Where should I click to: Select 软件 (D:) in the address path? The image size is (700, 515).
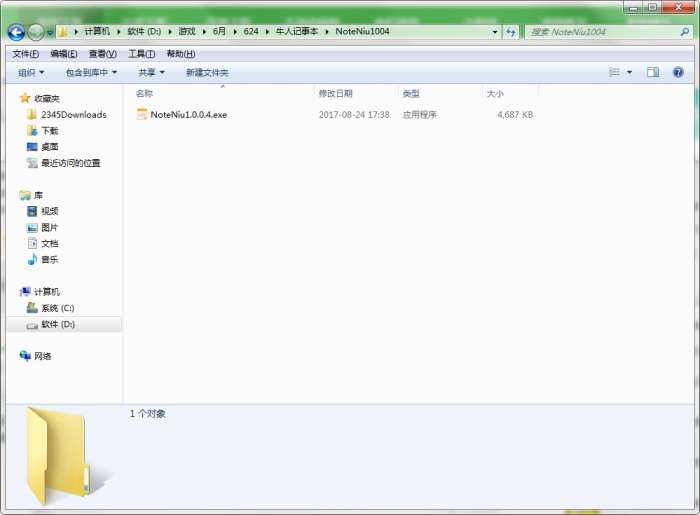tap(144, 31)
